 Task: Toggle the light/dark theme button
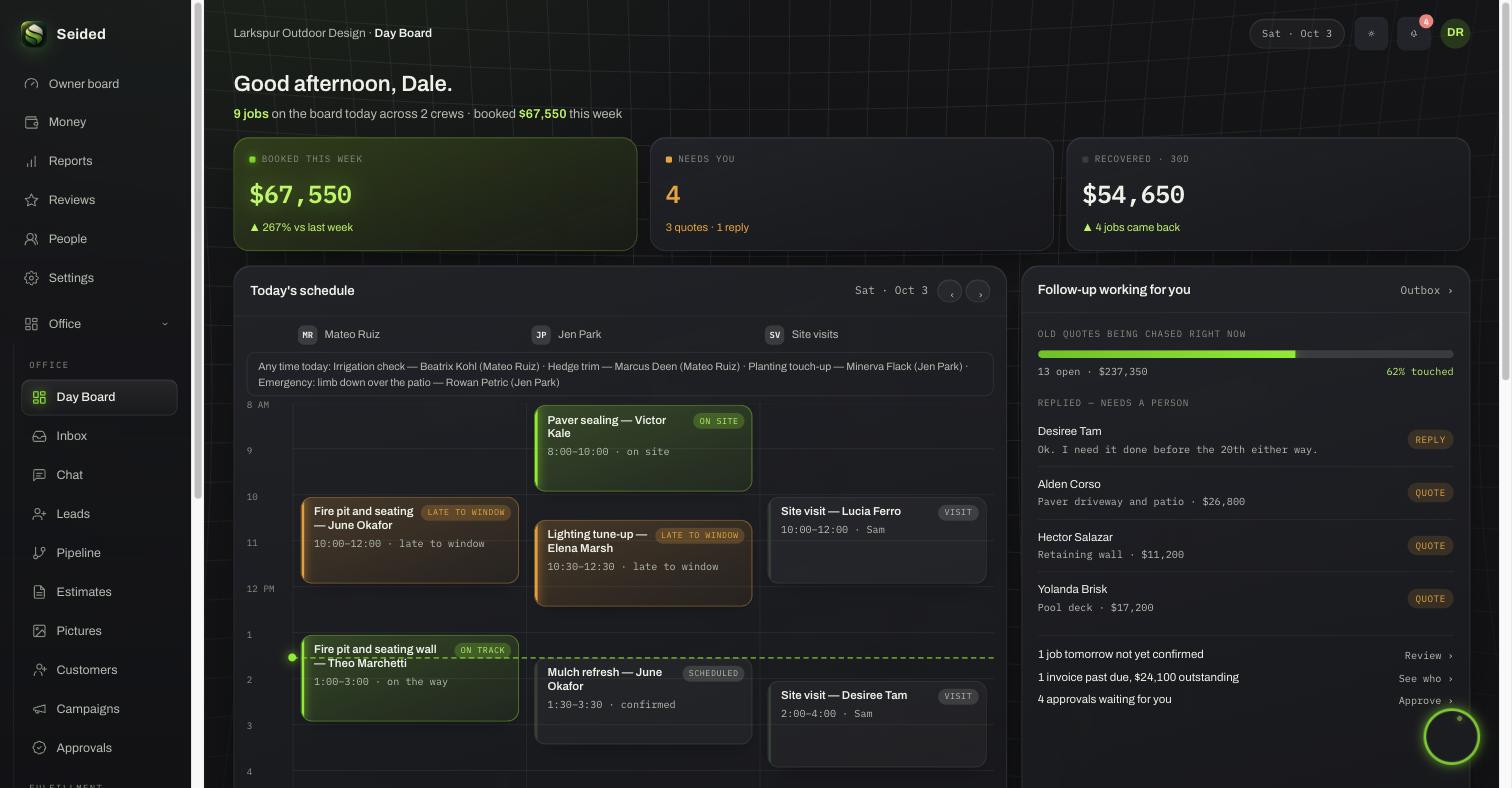[1371, 33]
